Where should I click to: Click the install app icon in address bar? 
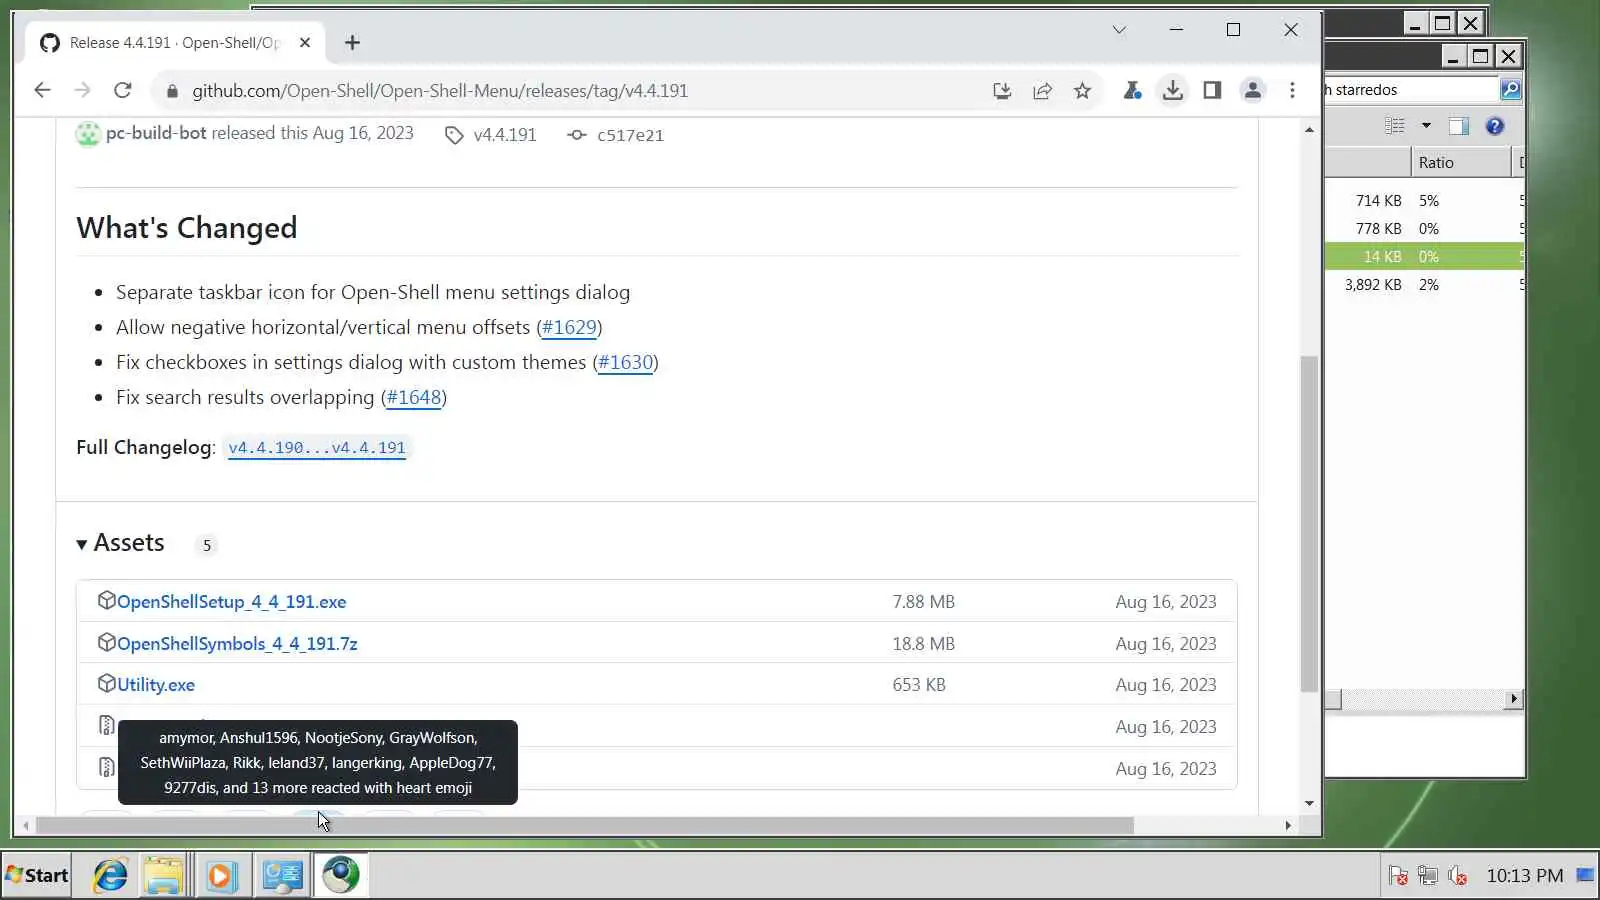1002,91
